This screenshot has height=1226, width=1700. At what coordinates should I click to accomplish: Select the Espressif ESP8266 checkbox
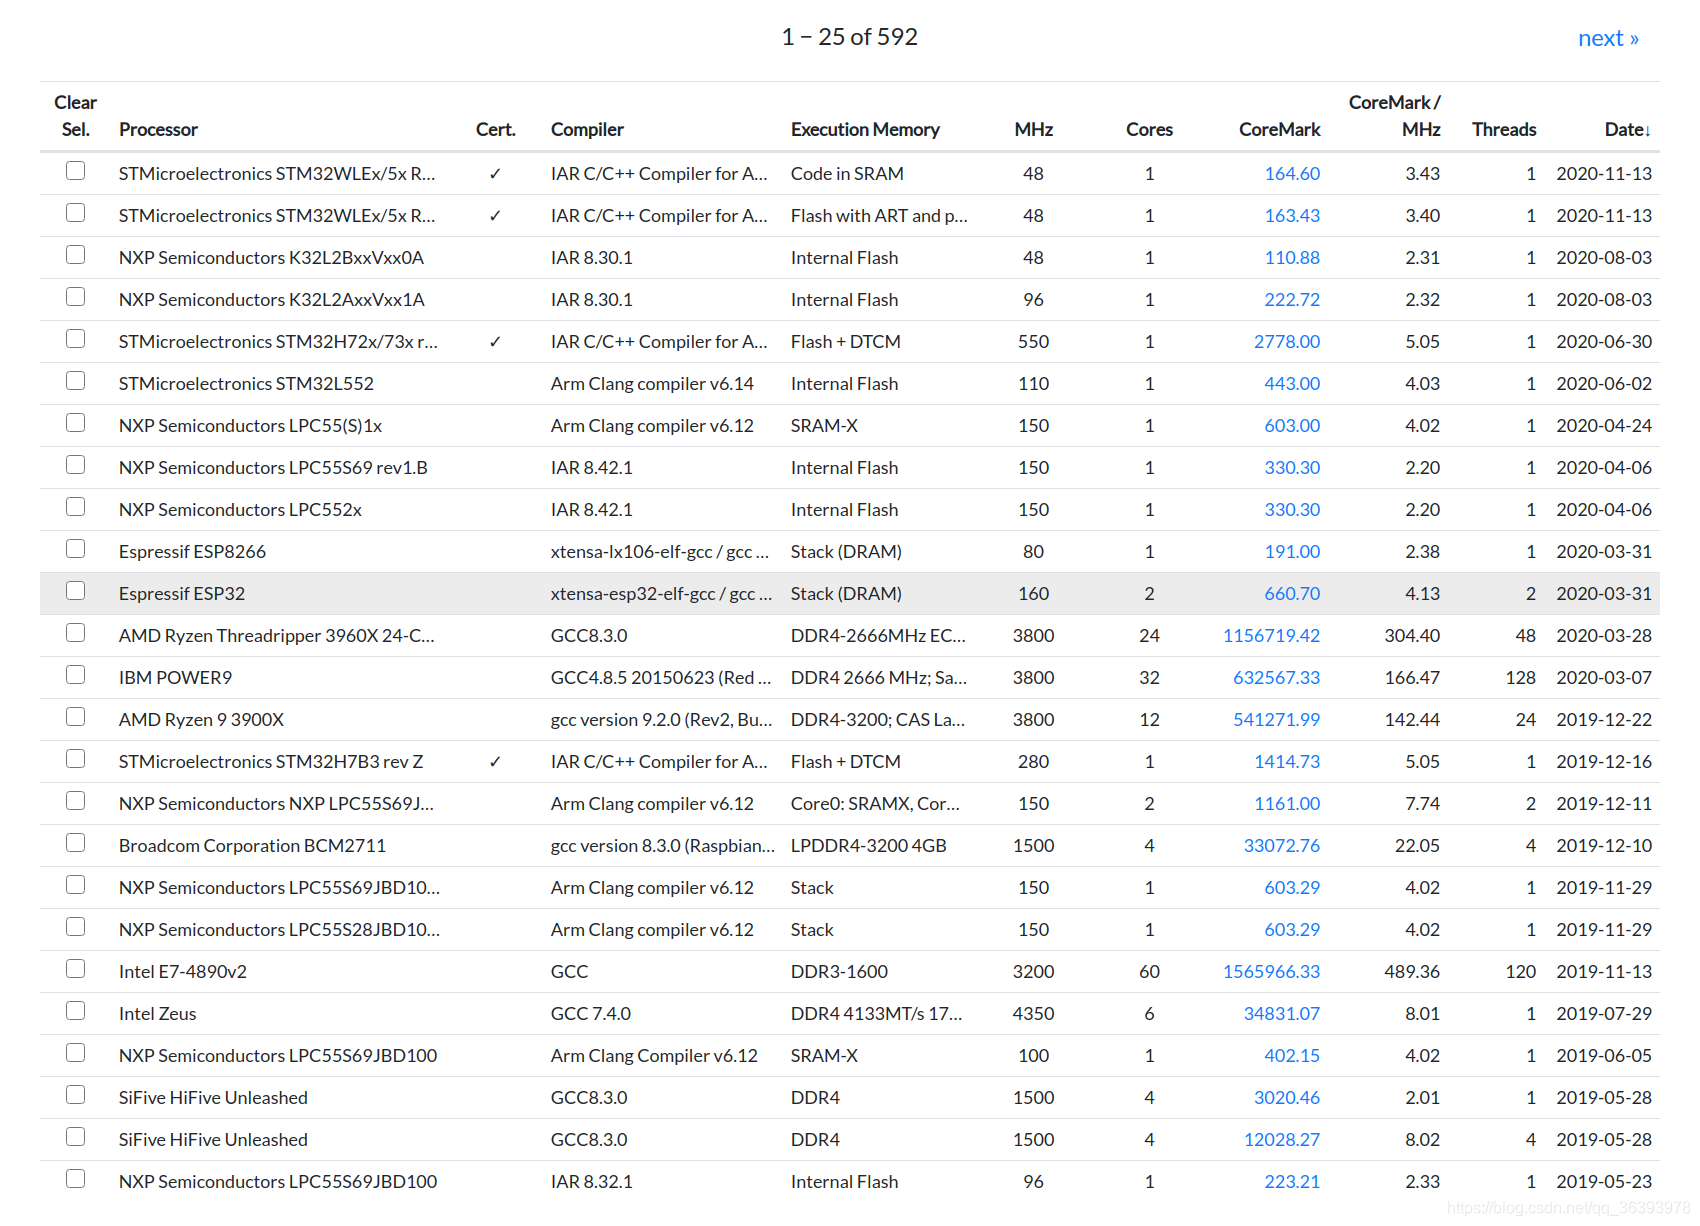[x=75, y=549]
